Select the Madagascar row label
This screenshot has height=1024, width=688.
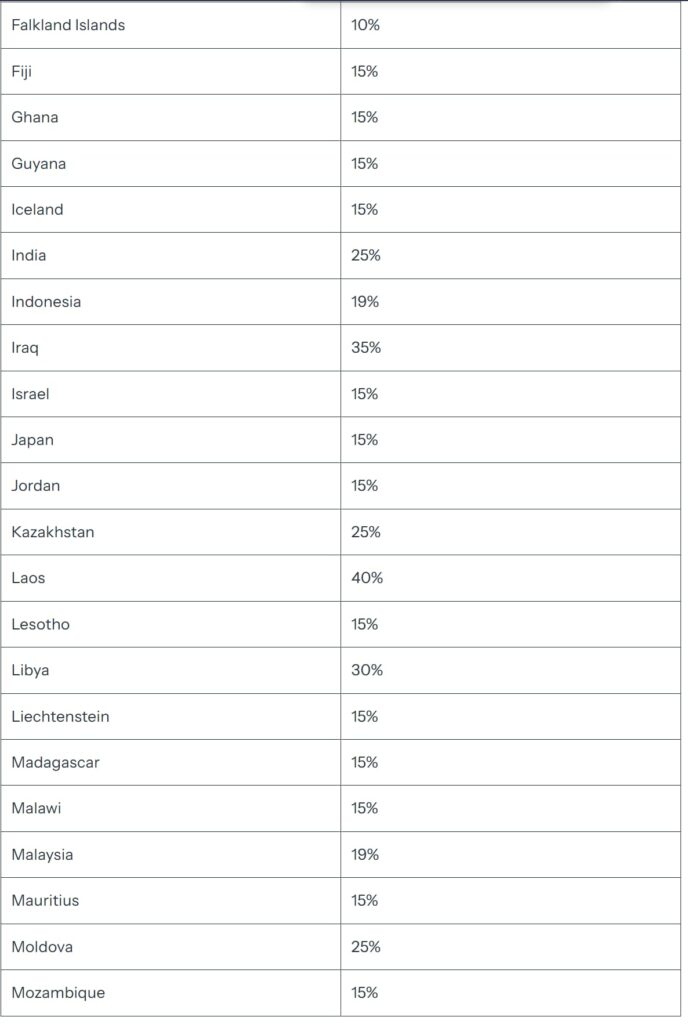click(56, 762)
